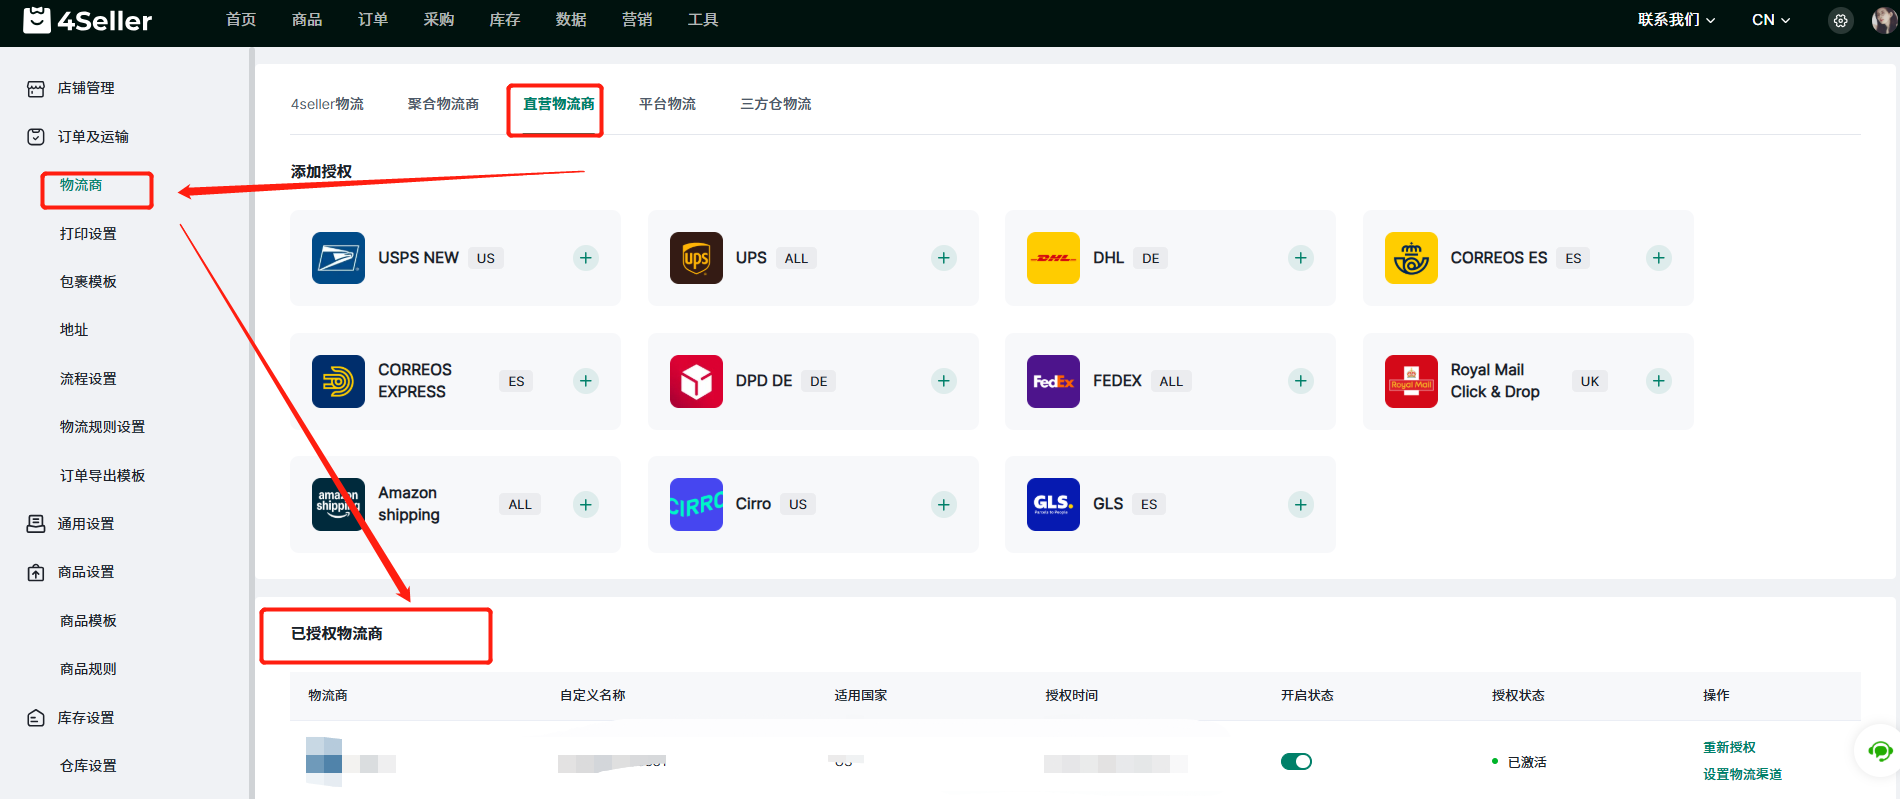This screenshot has height=799, width=1900.
Task: Add GLS authorization with plus icon
Action: pyautogui.click(x=1301, y=504)
